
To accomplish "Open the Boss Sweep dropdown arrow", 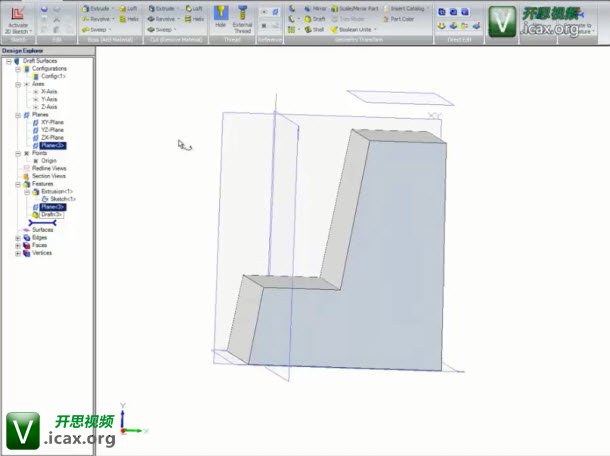I will (110, 30).
